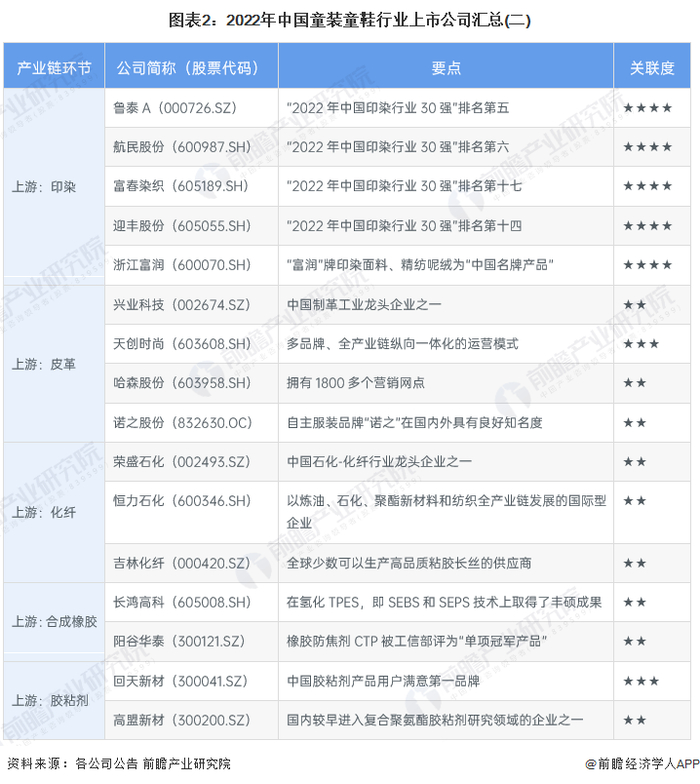Select the 要点 column header

click(x=446, y=66)
